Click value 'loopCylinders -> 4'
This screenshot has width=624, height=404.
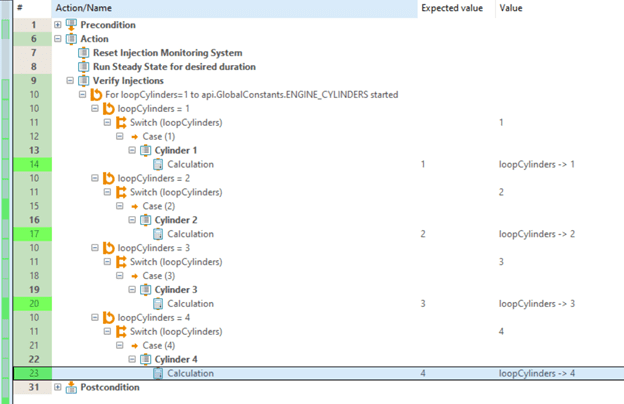point(537,373)
